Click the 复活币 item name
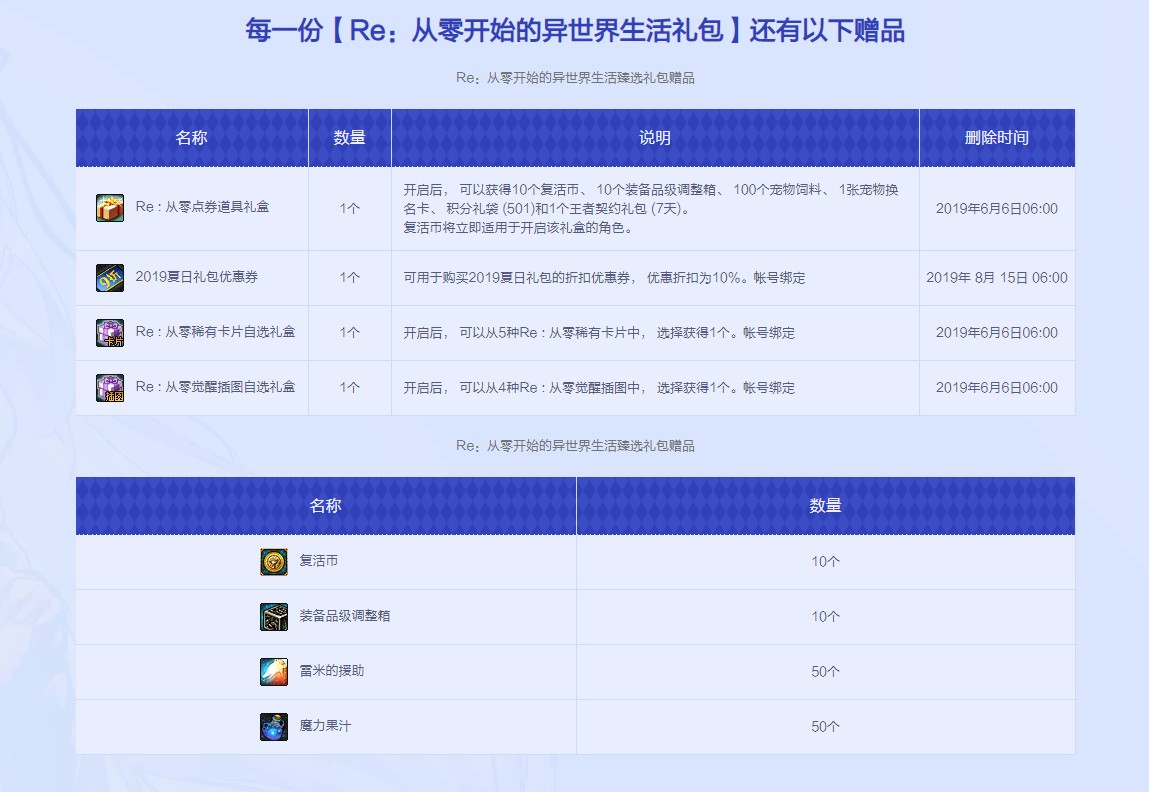This screenshot has width=1149, height=792. click(x=318, y=561)
